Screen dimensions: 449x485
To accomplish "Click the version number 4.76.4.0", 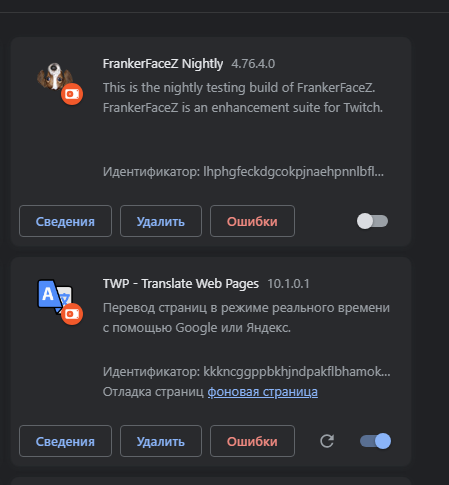I will (253, 64).
